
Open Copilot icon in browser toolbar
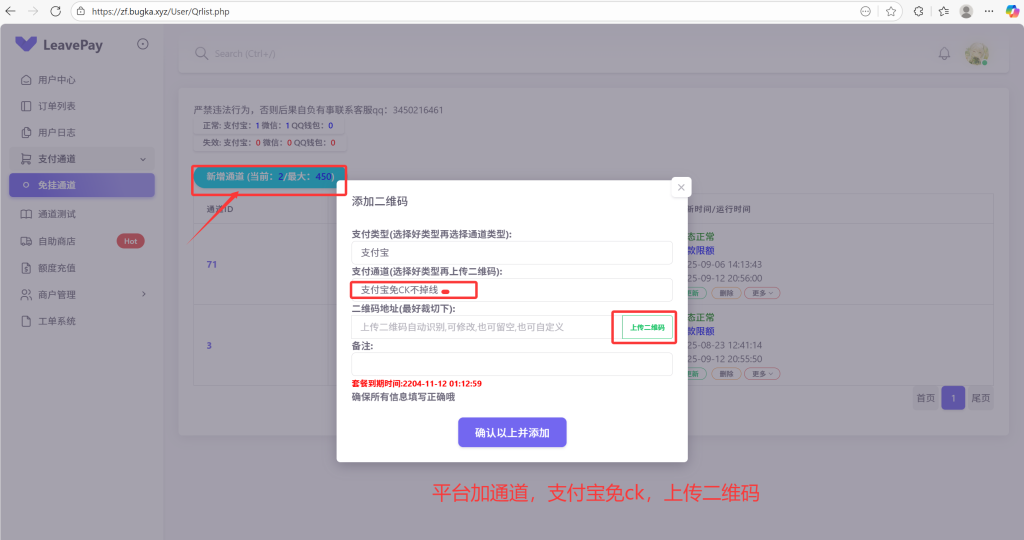click(x=1012, y=11)
